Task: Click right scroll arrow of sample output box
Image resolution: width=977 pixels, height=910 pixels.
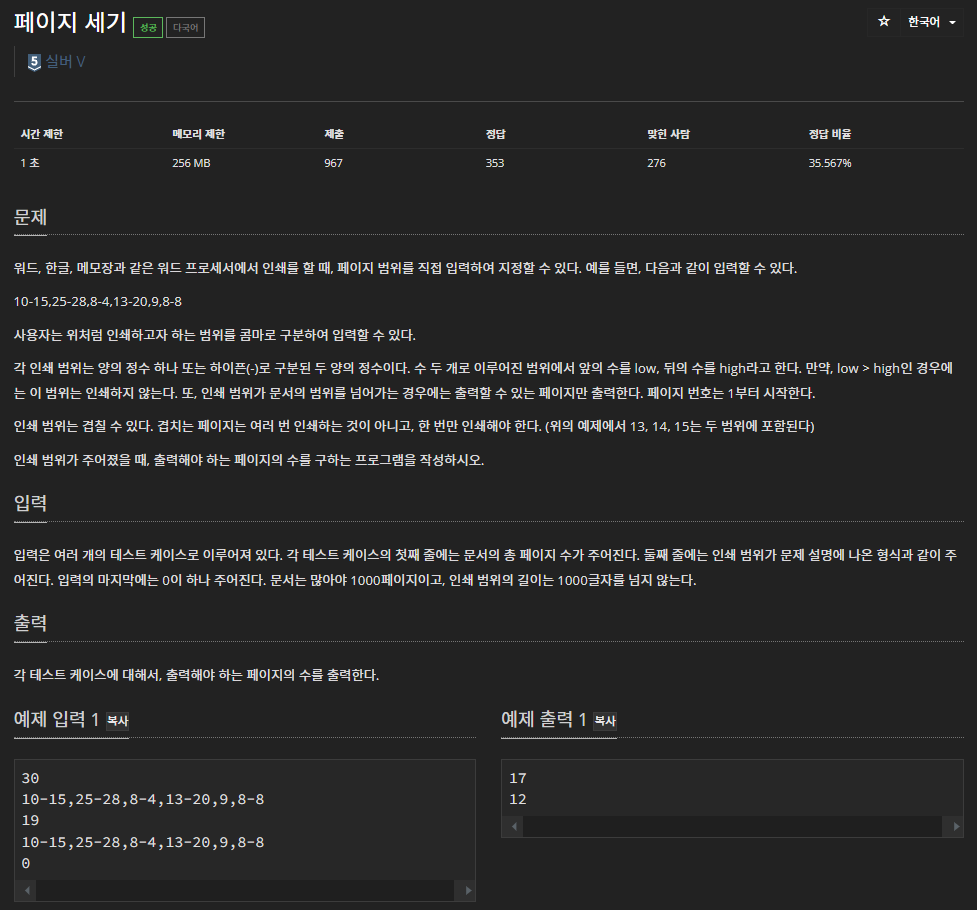Action: pyautogui.click(x=955, y=826)
